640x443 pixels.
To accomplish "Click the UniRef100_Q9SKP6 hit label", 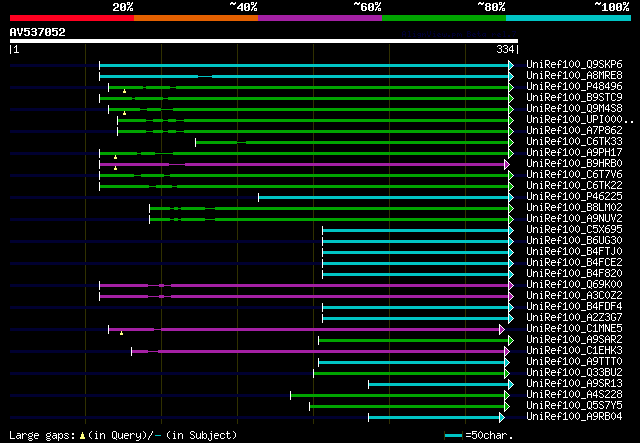I will 574,65.
